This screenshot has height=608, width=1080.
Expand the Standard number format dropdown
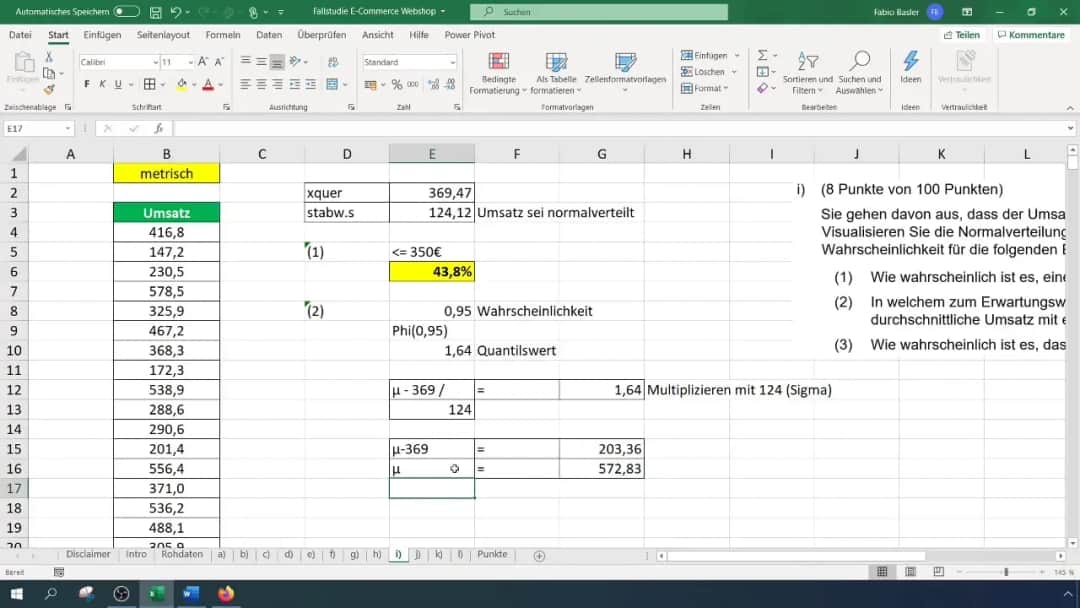coord(453,62)
